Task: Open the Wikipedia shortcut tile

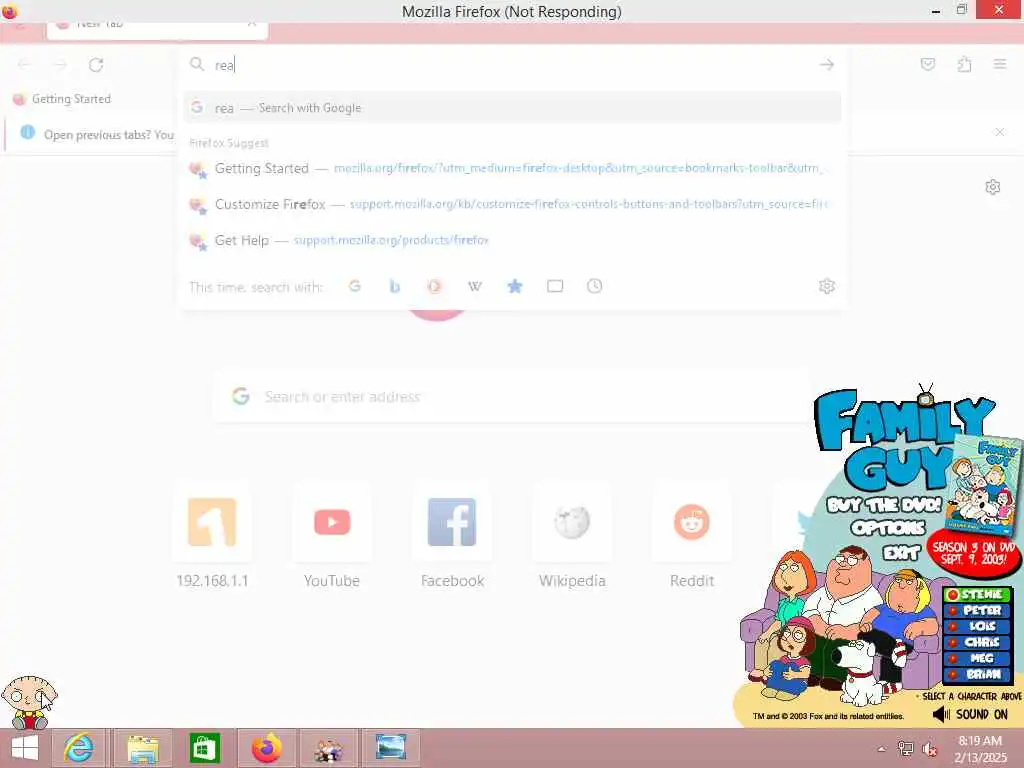Action: point(572,536)
